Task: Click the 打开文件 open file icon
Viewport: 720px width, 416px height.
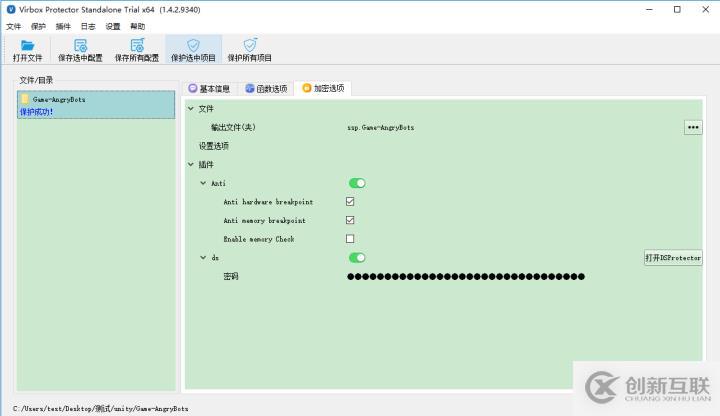Action: point(27,45)
